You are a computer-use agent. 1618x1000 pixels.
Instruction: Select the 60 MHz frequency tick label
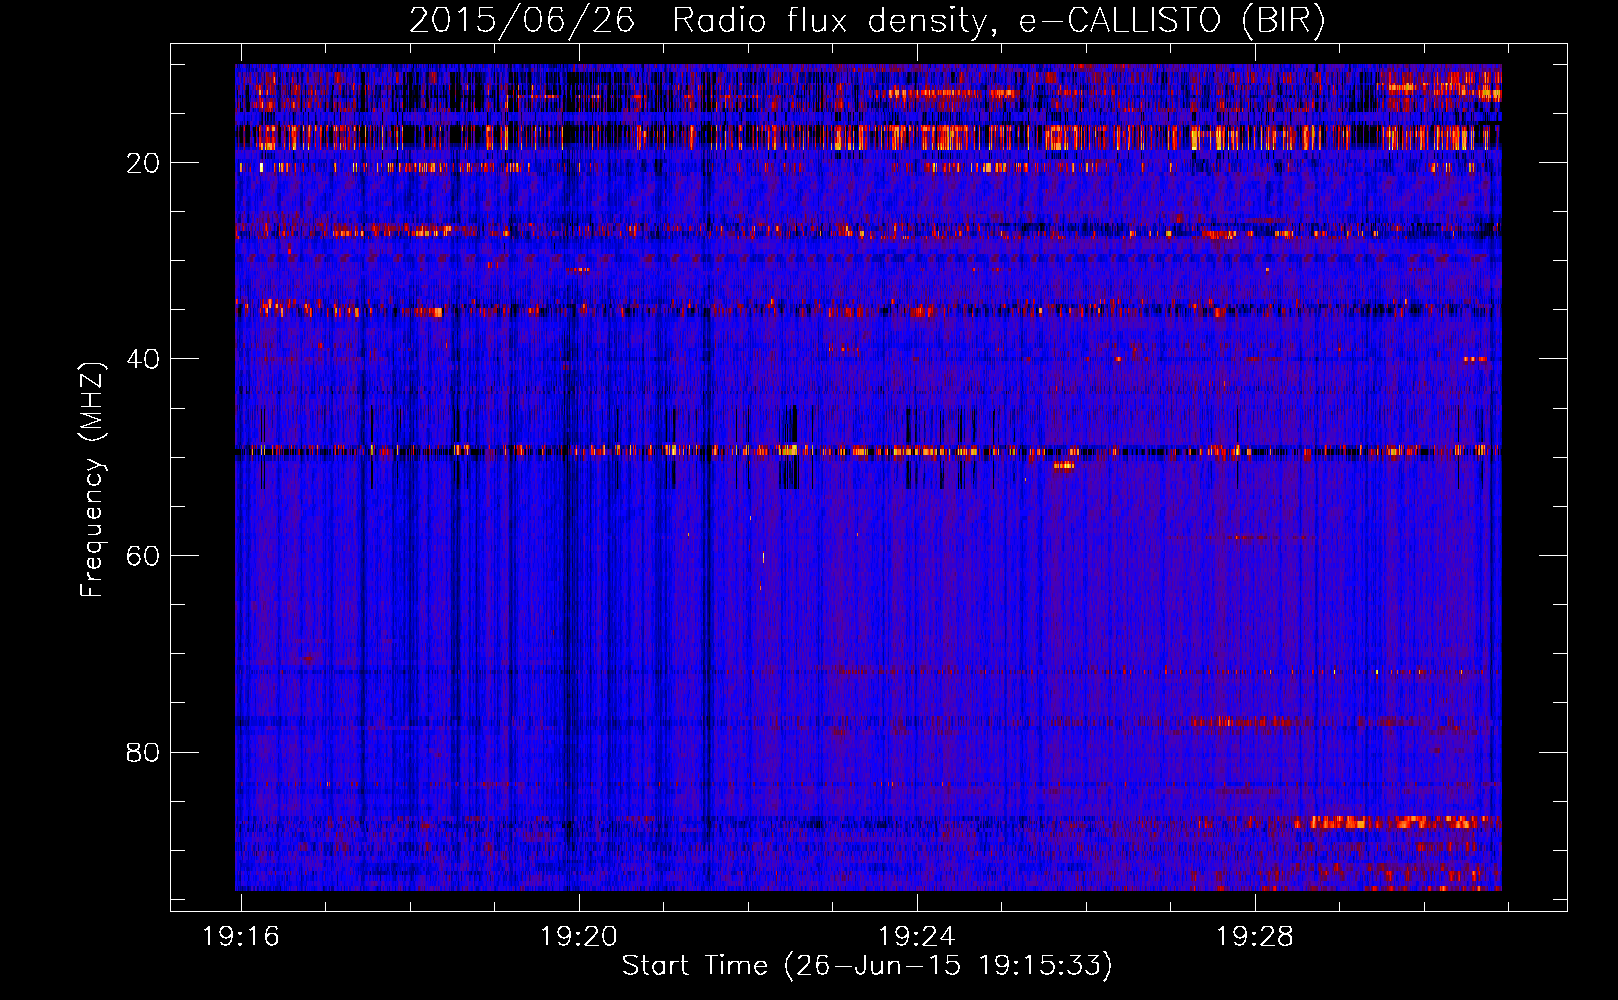click(x=144, y=556)
